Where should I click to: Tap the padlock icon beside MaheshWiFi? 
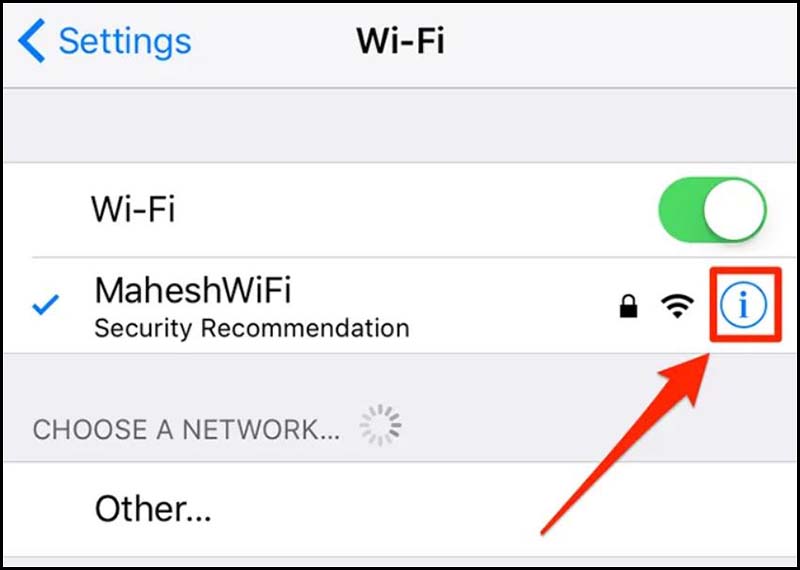628,307
